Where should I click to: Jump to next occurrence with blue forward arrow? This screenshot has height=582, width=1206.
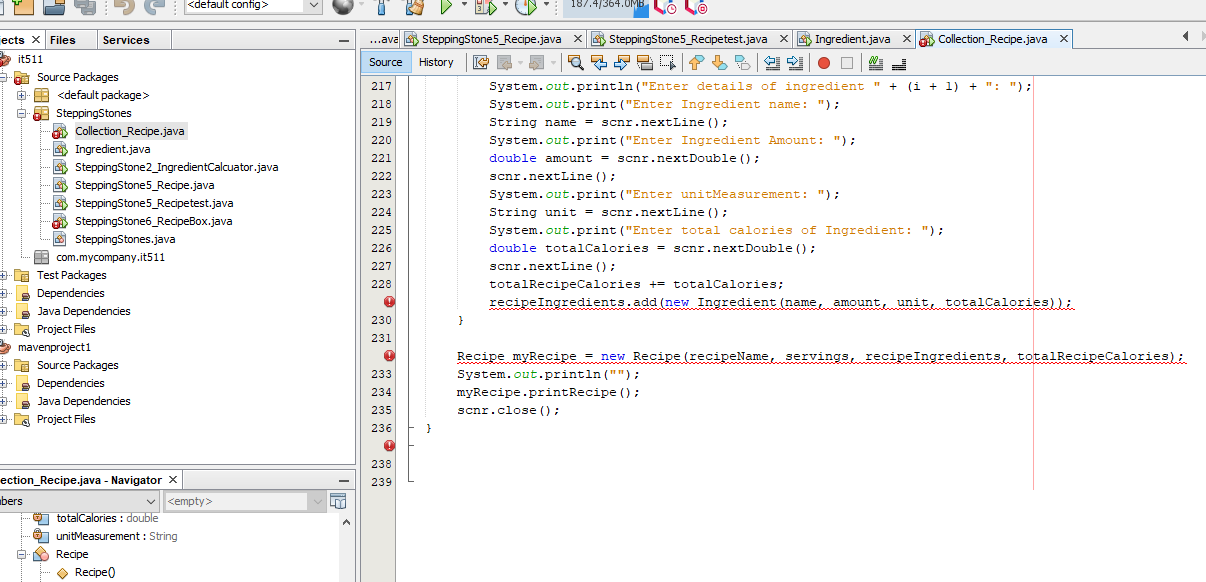[x=623, y=62]
